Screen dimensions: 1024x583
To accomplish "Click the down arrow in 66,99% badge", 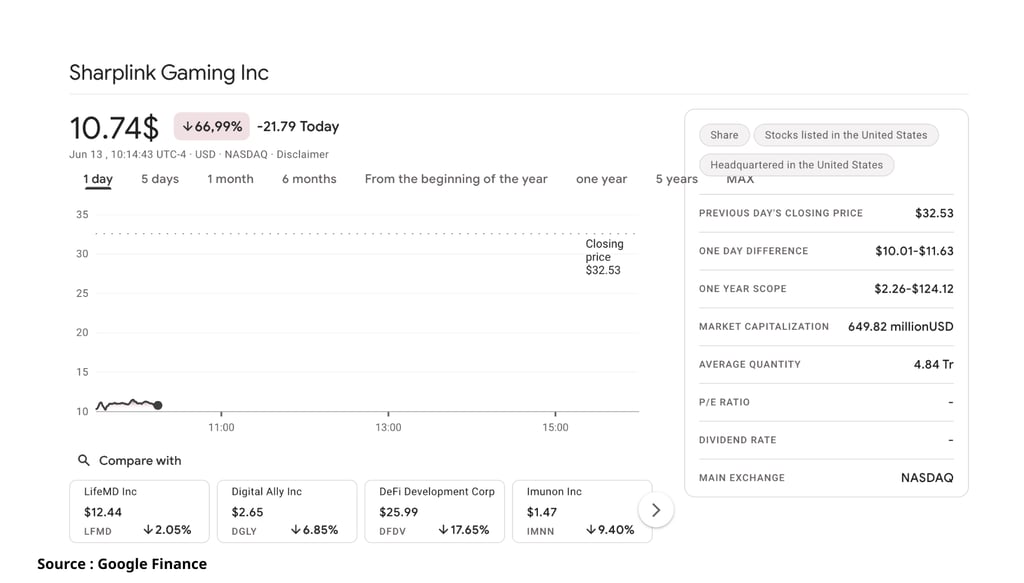I will [x=187, y=127].
